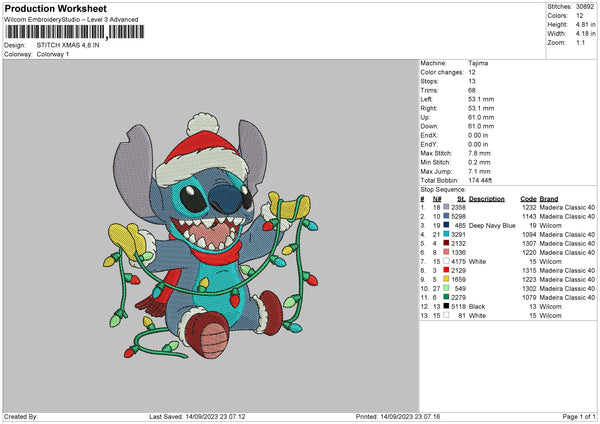
Task: Click the Stitch Christmas embroidery design preview
Action: 211,235
